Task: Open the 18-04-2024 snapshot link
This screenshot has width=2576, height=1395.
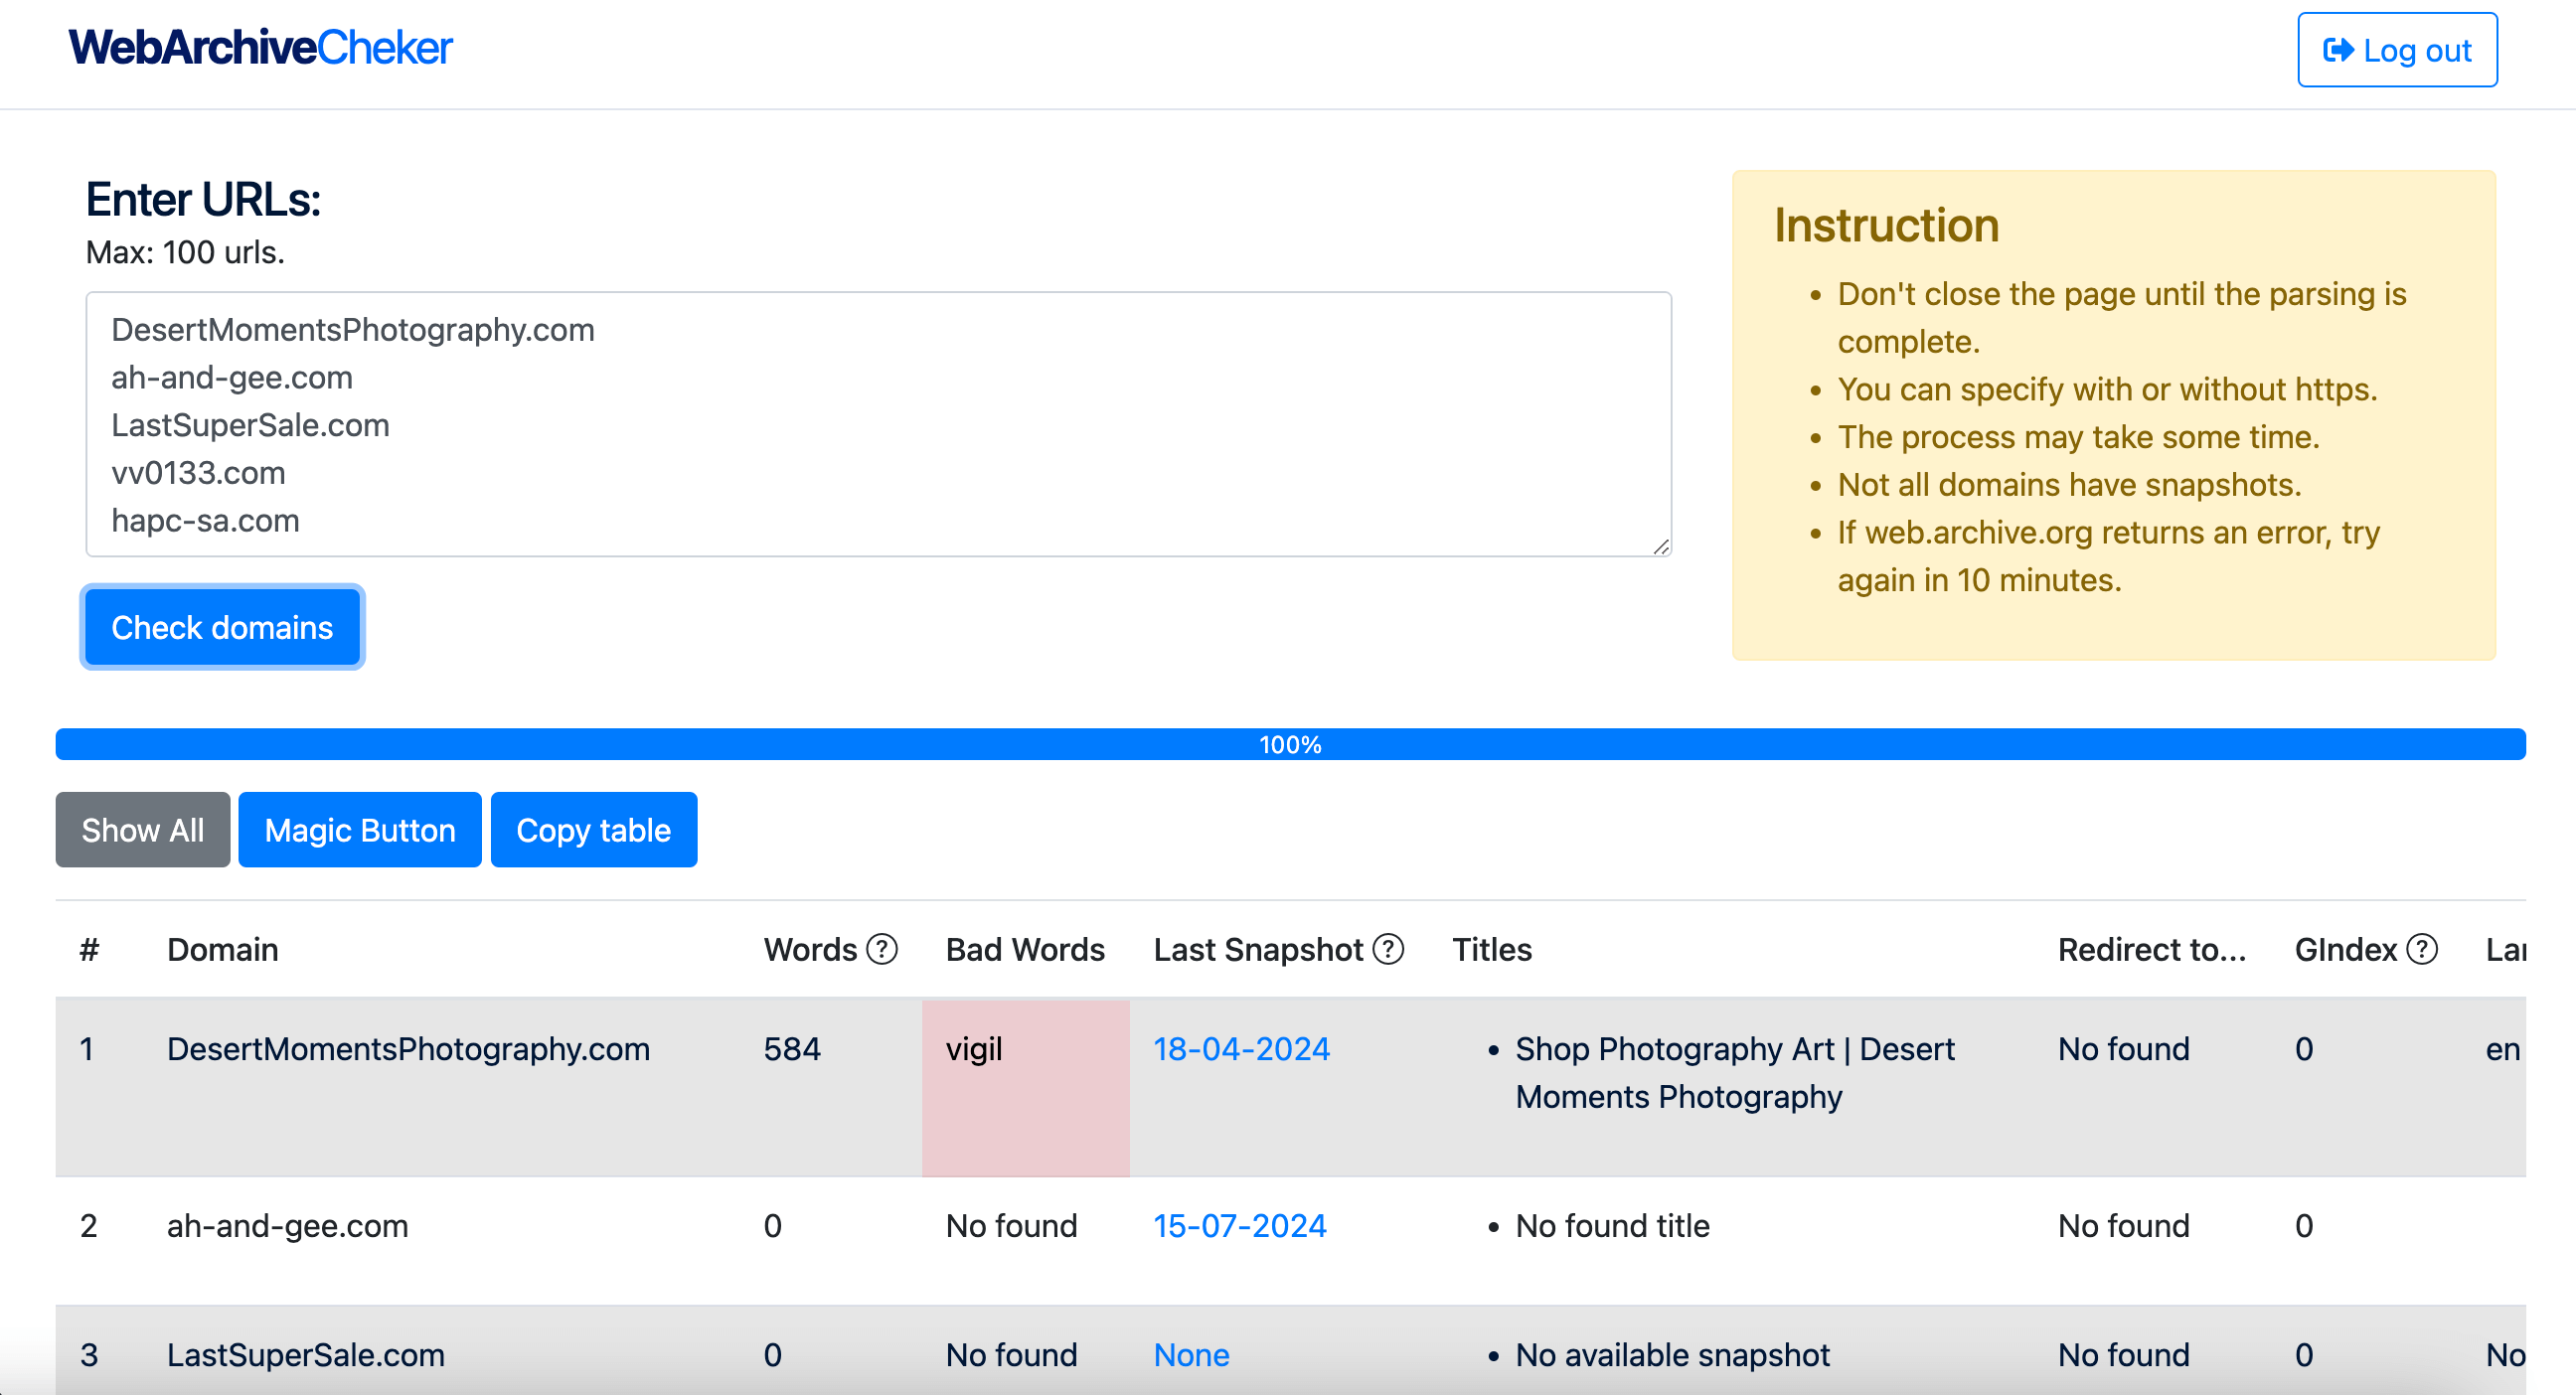Action: click(1241, 1049)
